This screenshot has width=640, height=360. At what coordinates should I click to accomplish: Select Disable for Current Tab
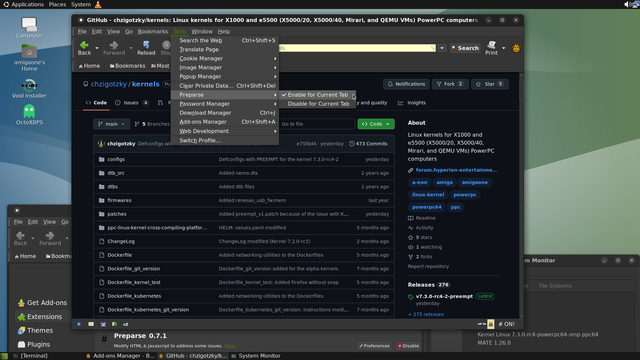[318, 104]
